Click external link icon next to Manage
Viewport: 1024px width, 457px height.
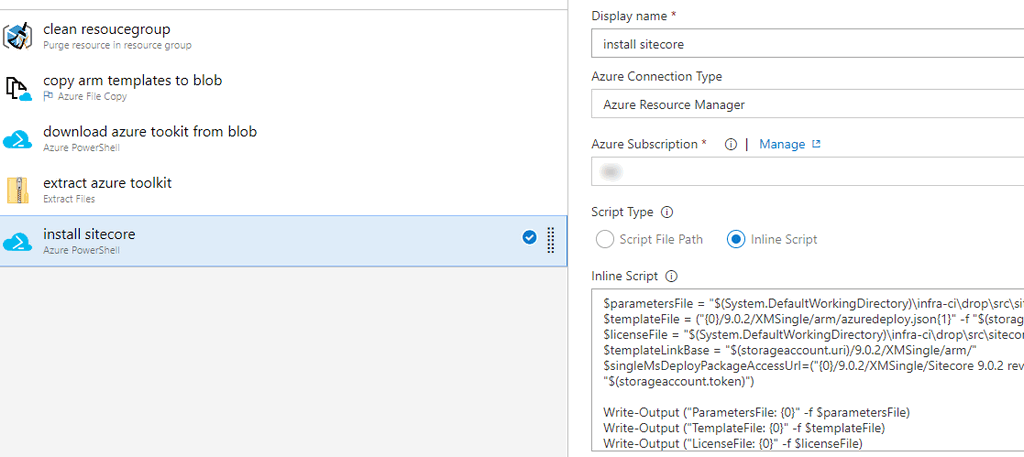tap(816, 144)
